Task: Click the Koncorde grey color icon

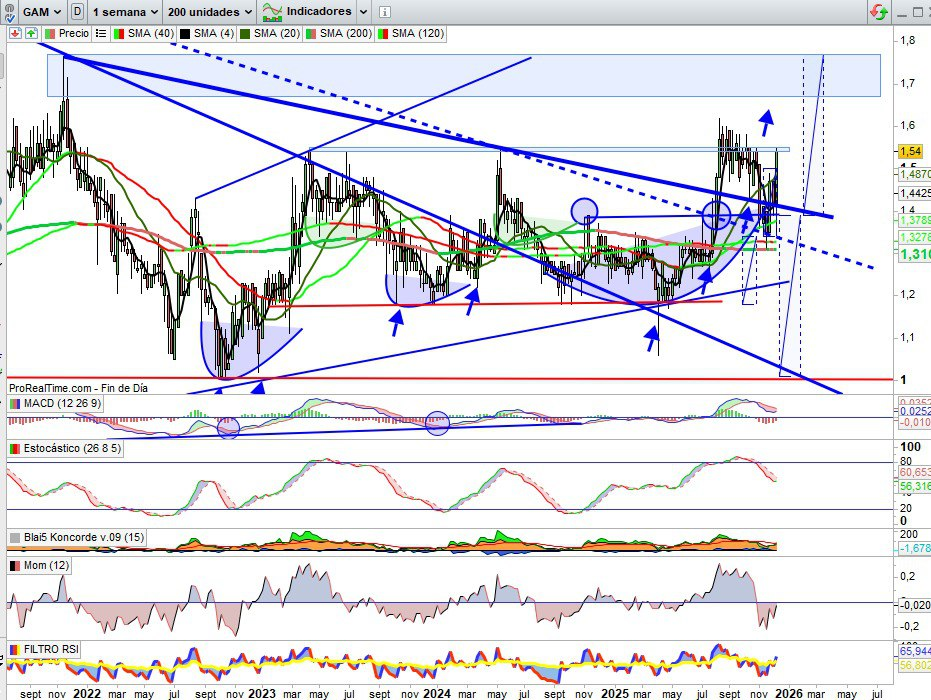Action: click(x=15, y=538)
